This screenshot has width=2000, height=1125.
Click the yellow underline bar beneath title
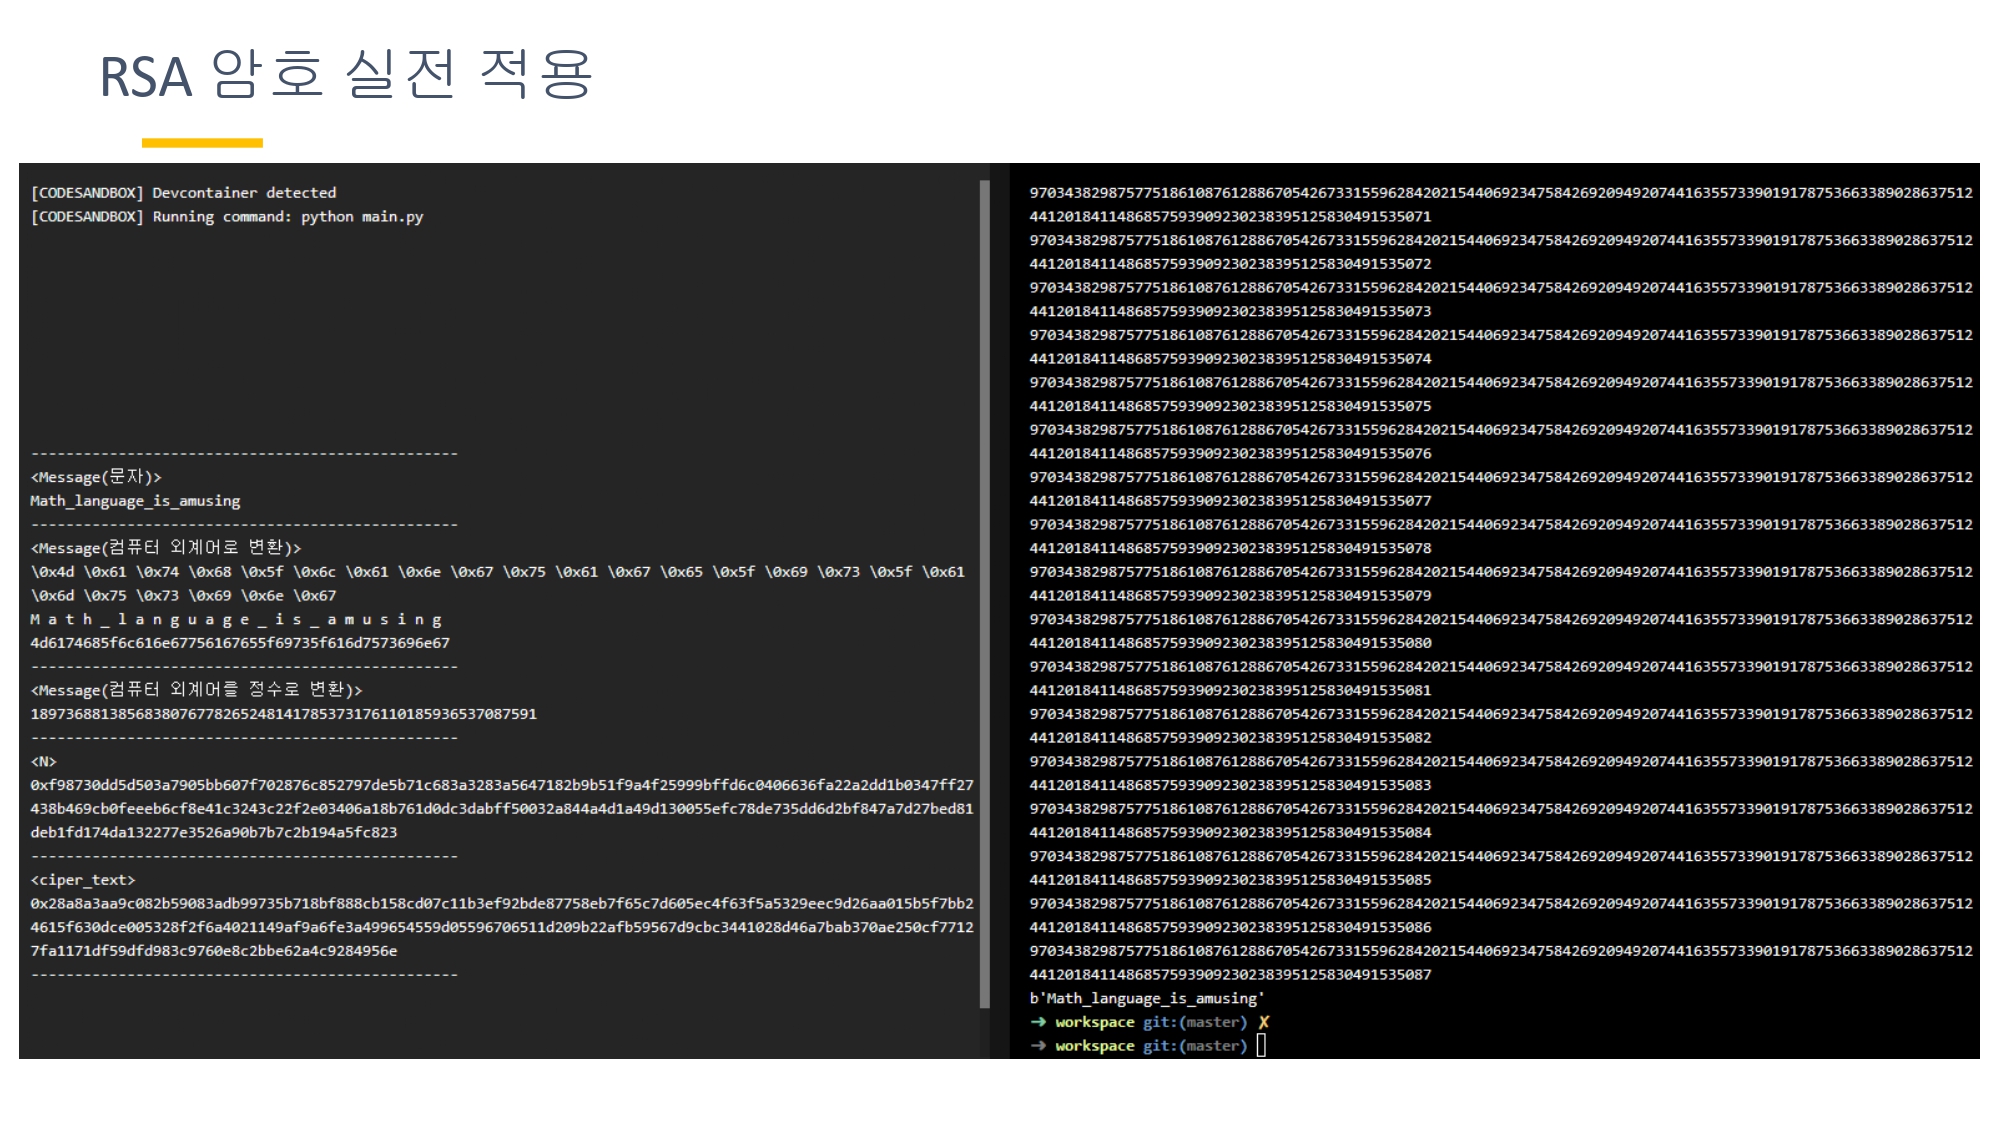pos(202,143)
